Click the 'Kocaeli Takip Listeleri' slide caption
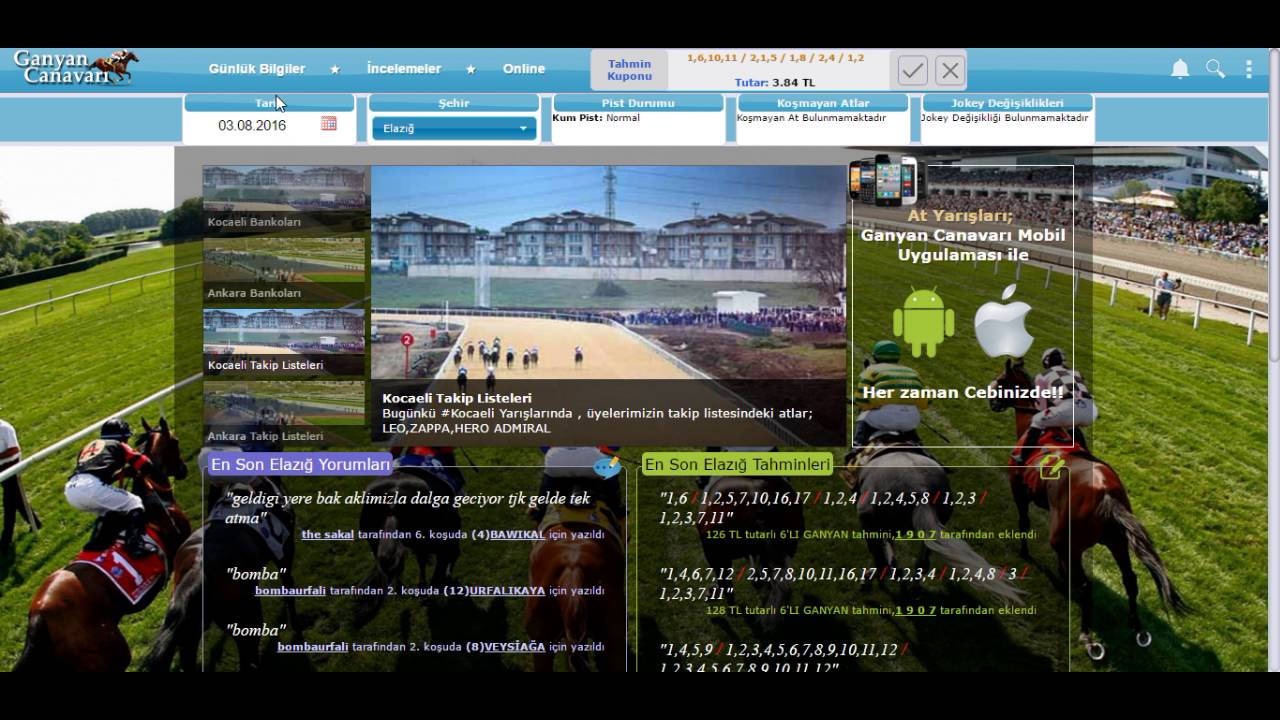 click(x=457, y=398)
